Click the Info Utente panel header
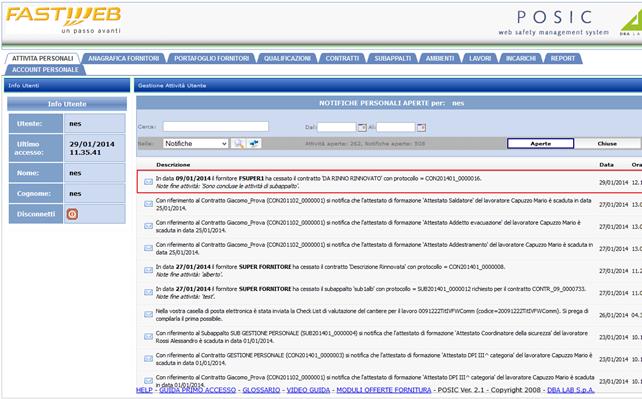Viewport: 642px width, 399px height. pyautogui.click(x=67, y=104)
